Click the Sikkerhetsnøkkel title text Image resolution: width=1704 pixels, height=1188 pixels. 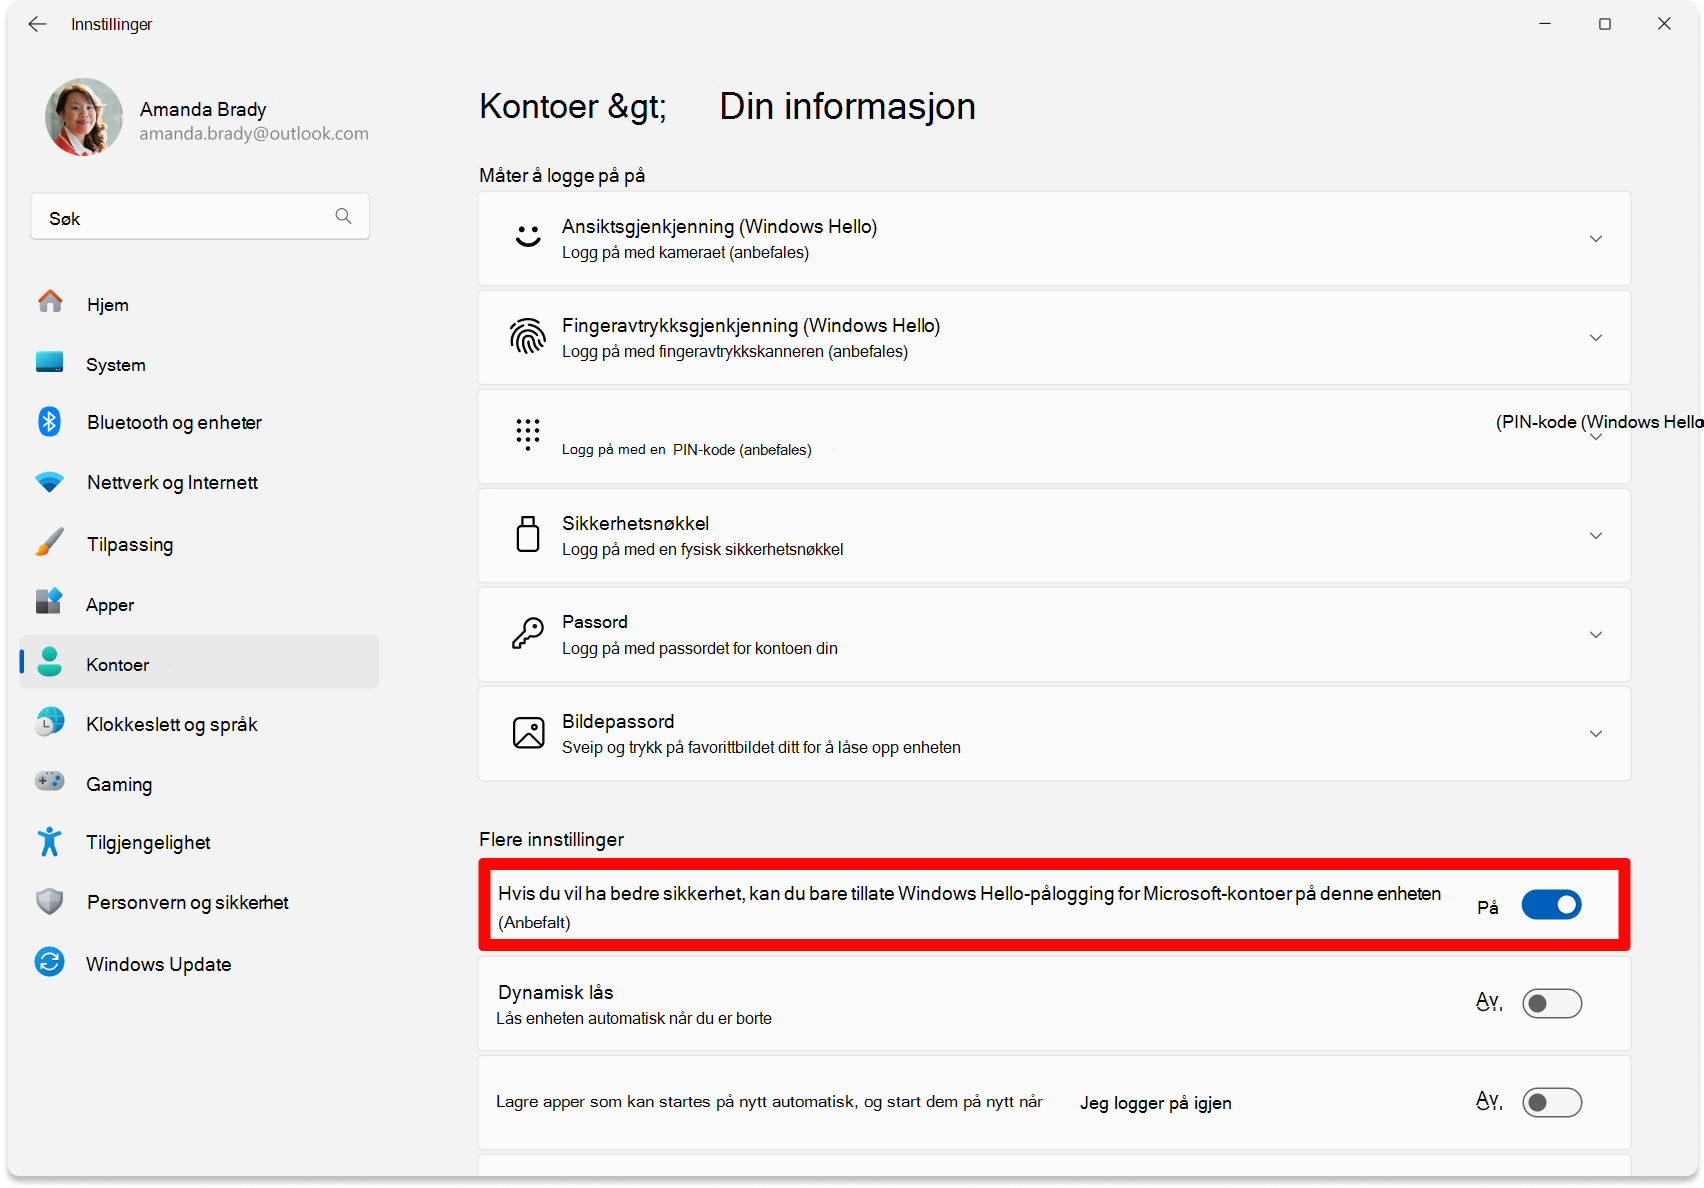(635, 523)
